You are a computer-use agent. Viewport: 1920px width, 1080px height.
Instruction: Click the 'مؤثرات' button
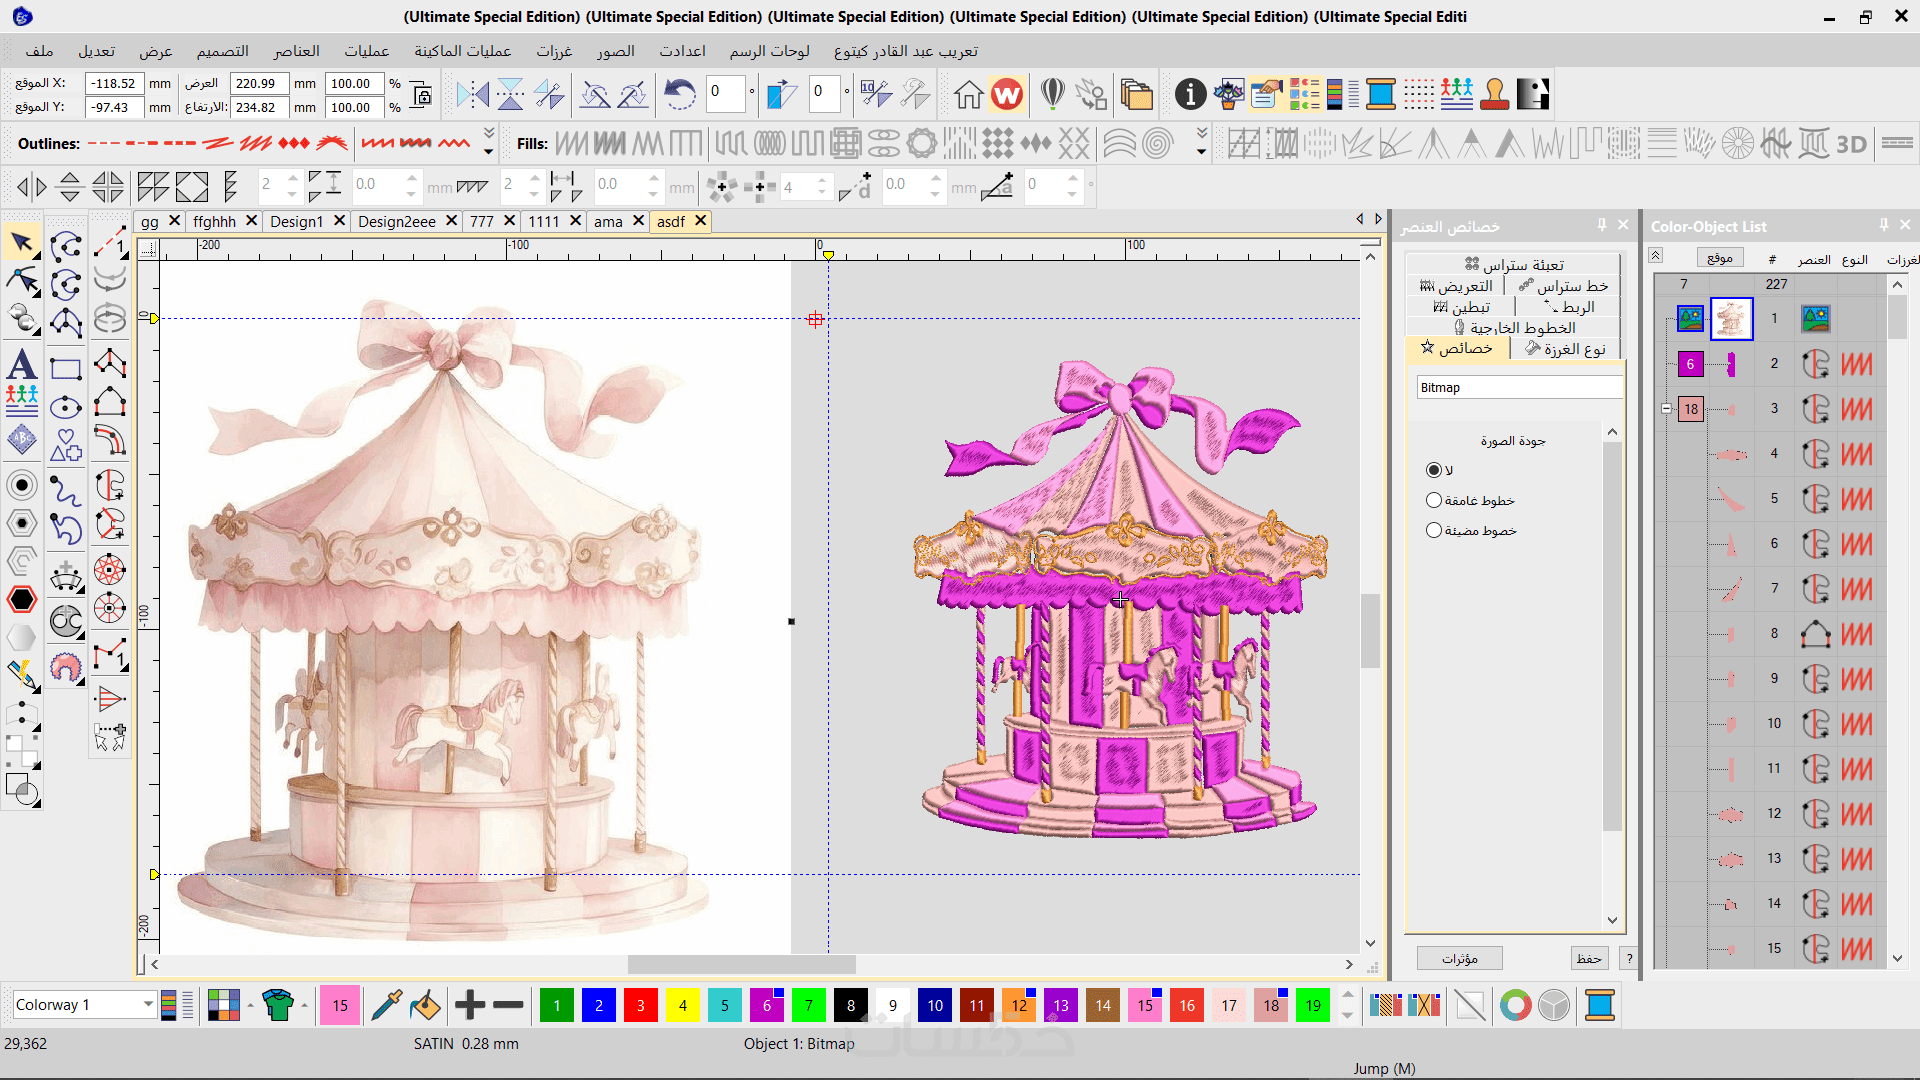click(x=1459, y=958)
